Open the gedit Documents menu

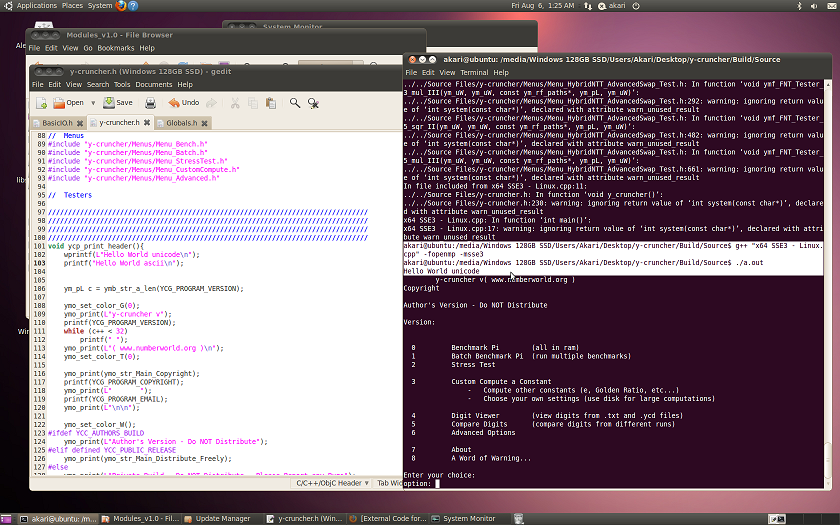coord(153,85)
